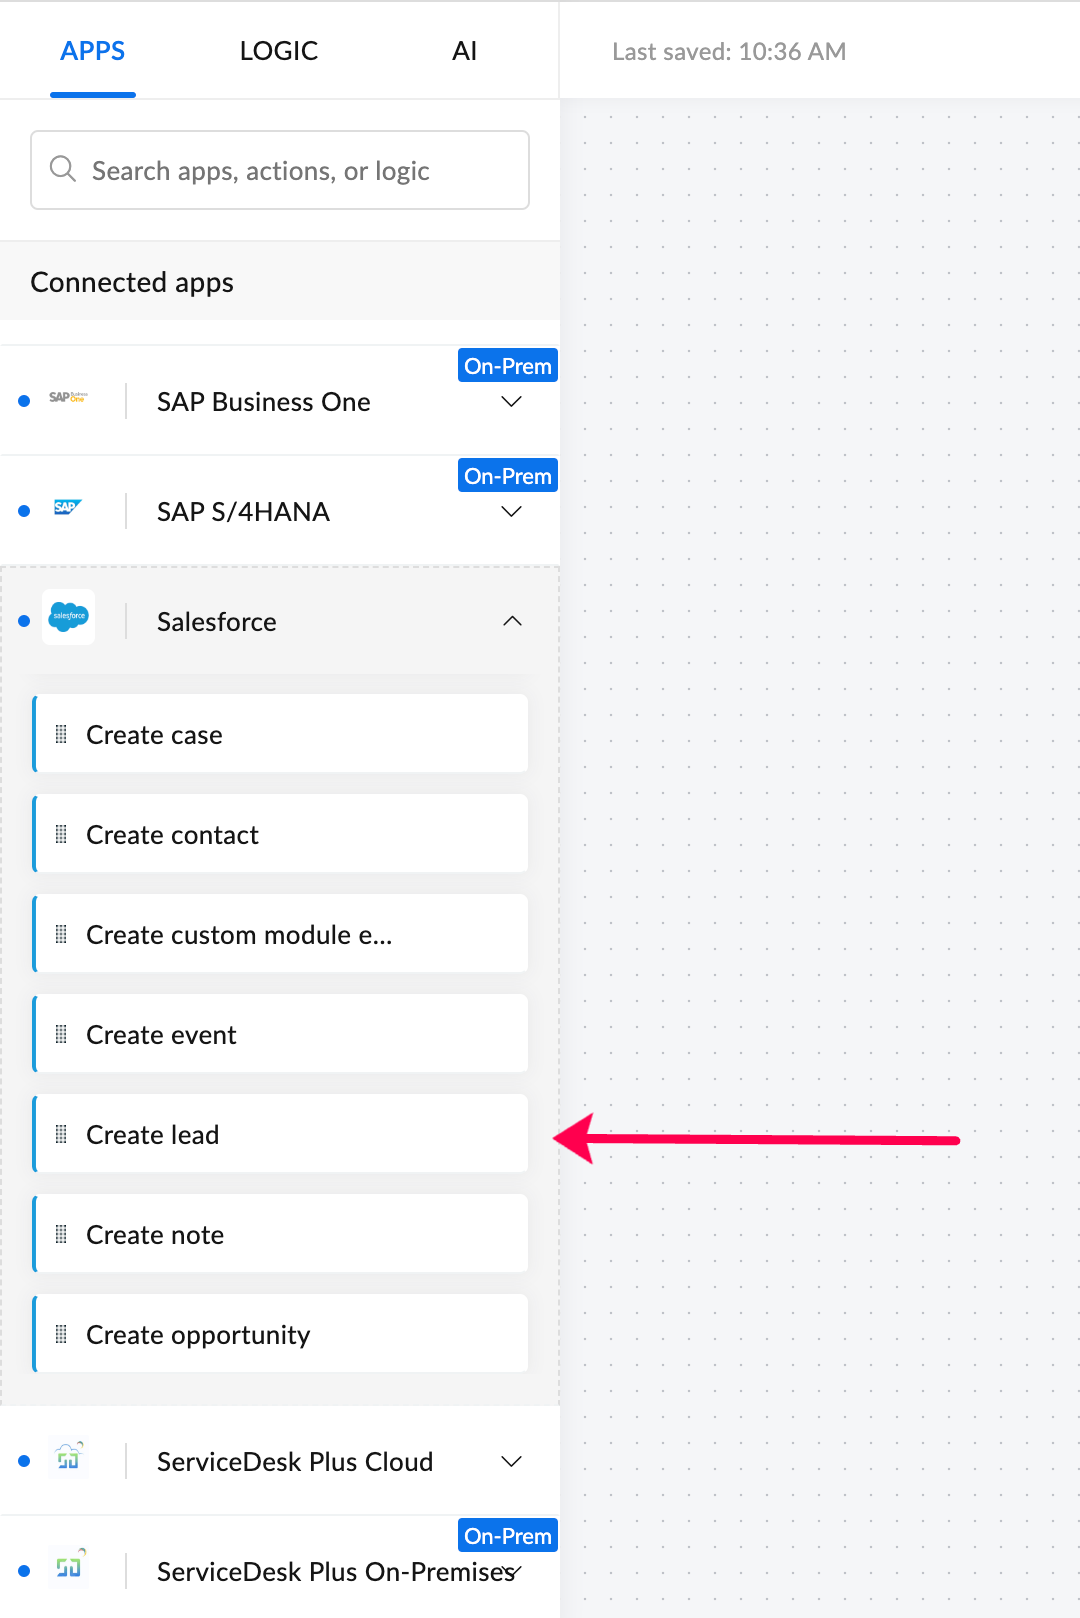Switch to the LOGIC tab

click(x=279, y=51)
